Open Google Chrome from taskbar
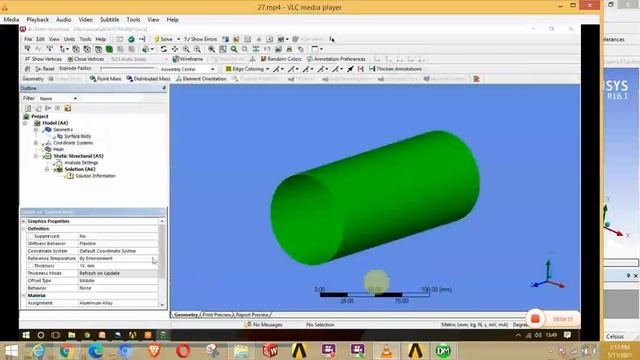Screen dimensions: 640x360 pos(67,351)
